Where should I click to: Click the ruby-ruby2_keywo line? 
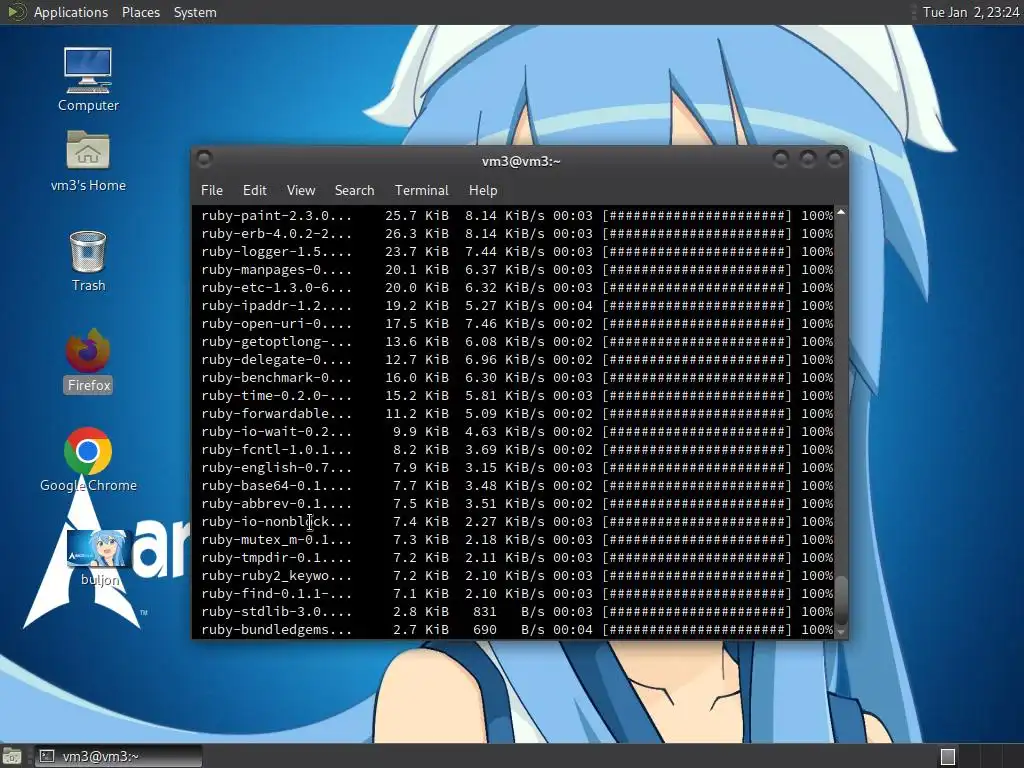pyautogui.click(x=517, y=576)
